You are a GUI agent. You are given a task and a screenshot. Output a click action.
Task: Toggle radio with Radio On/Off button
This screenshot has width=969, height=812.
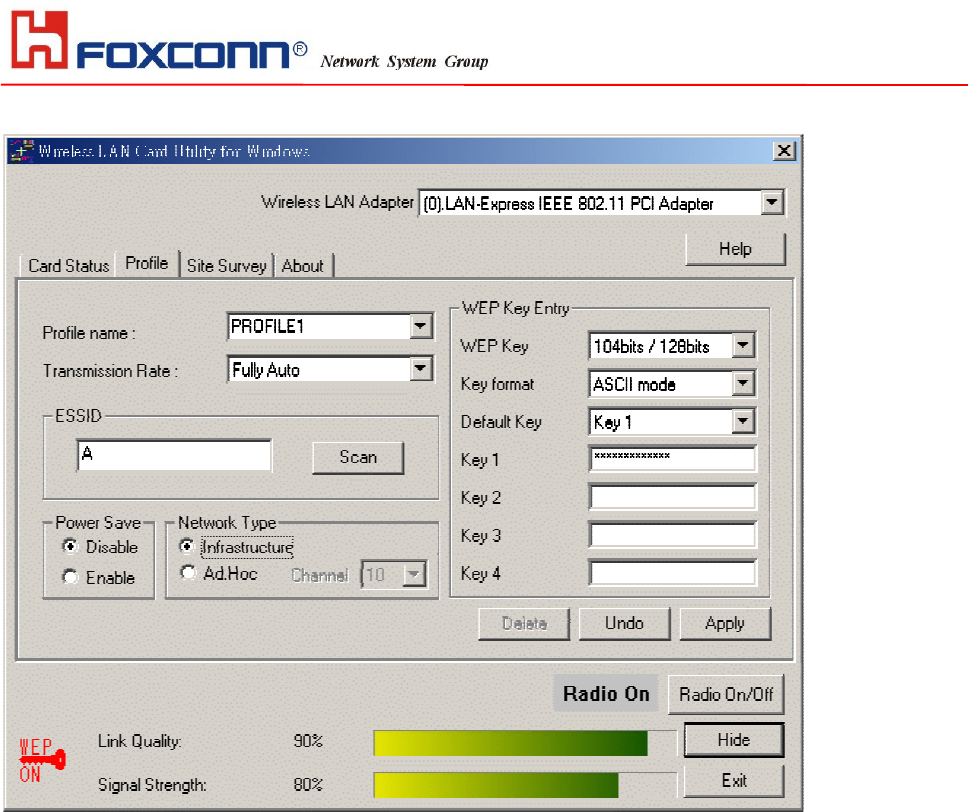click(x=726, y=695)
